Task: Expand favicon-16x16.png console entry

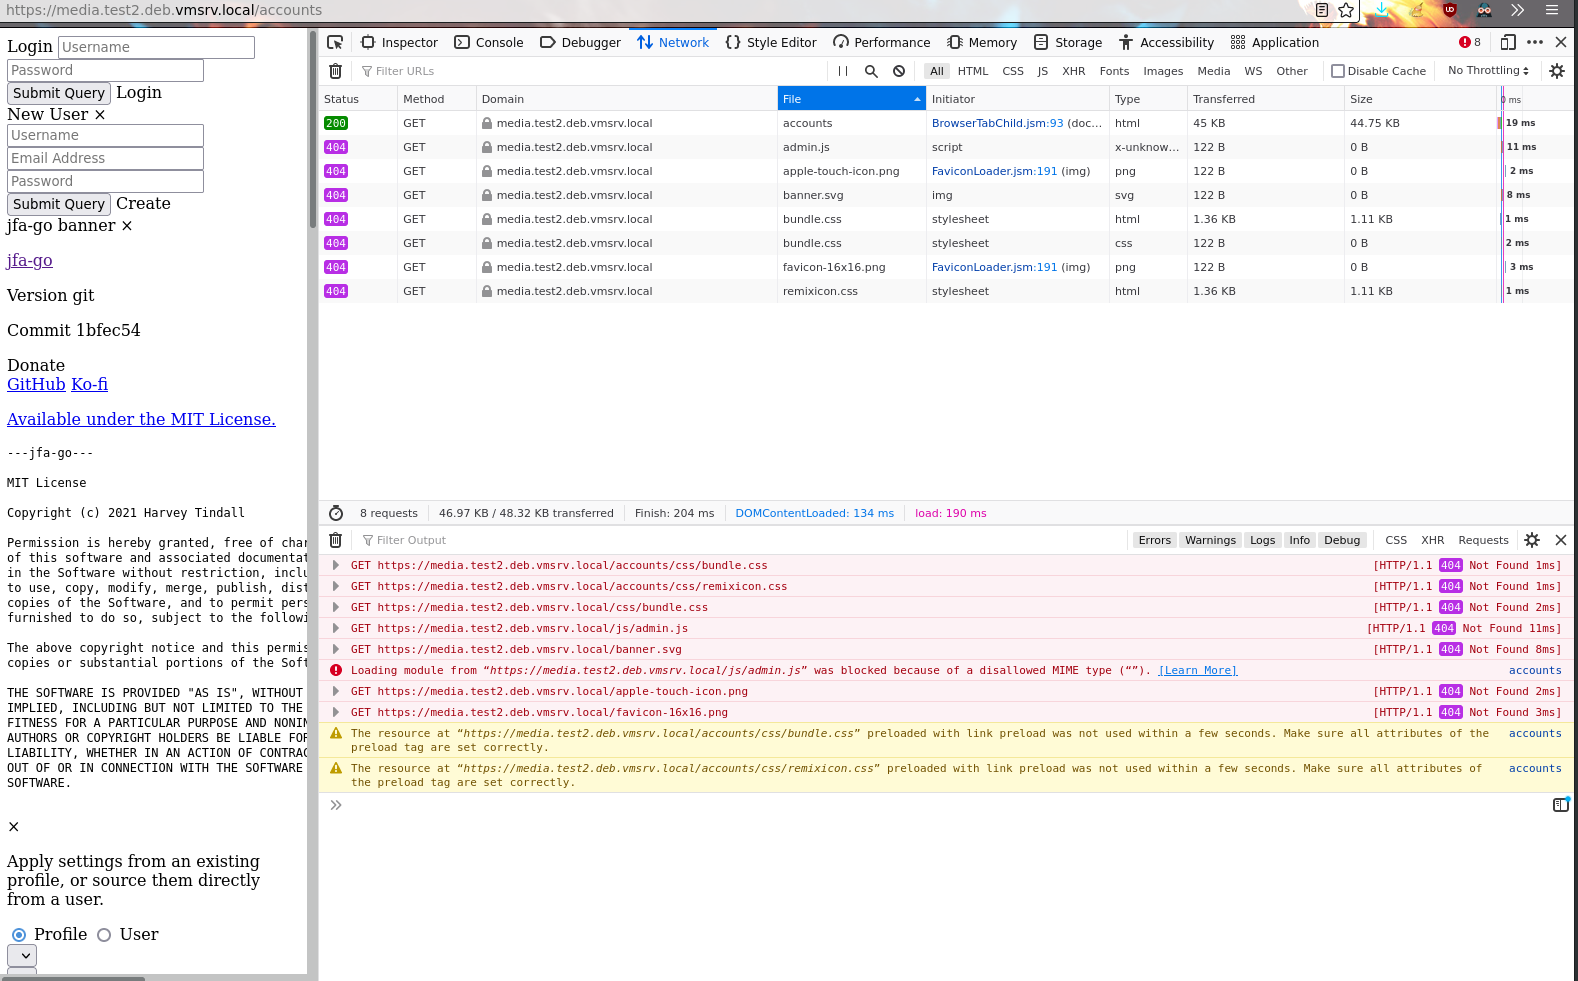Action: (336, 712)
